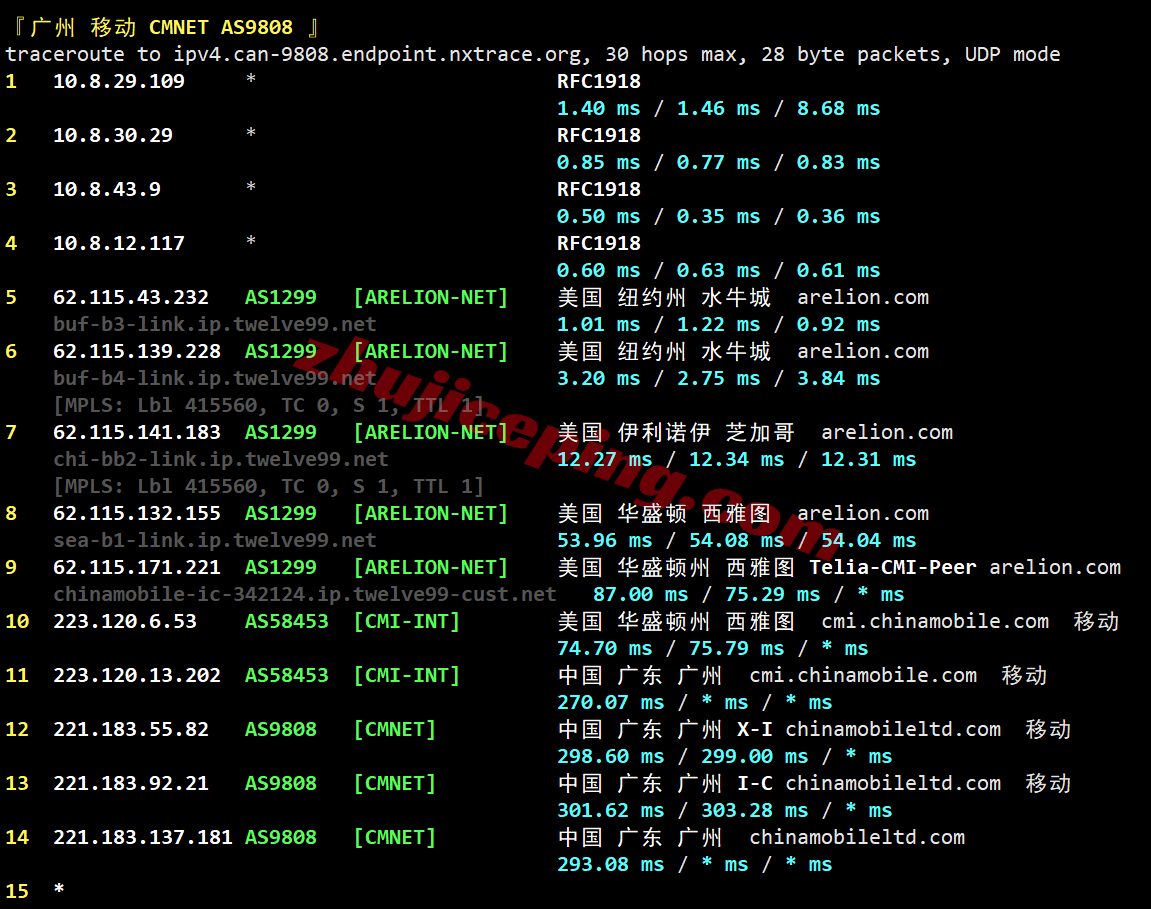Click latency value 53.96 ms

click(604, 540)
